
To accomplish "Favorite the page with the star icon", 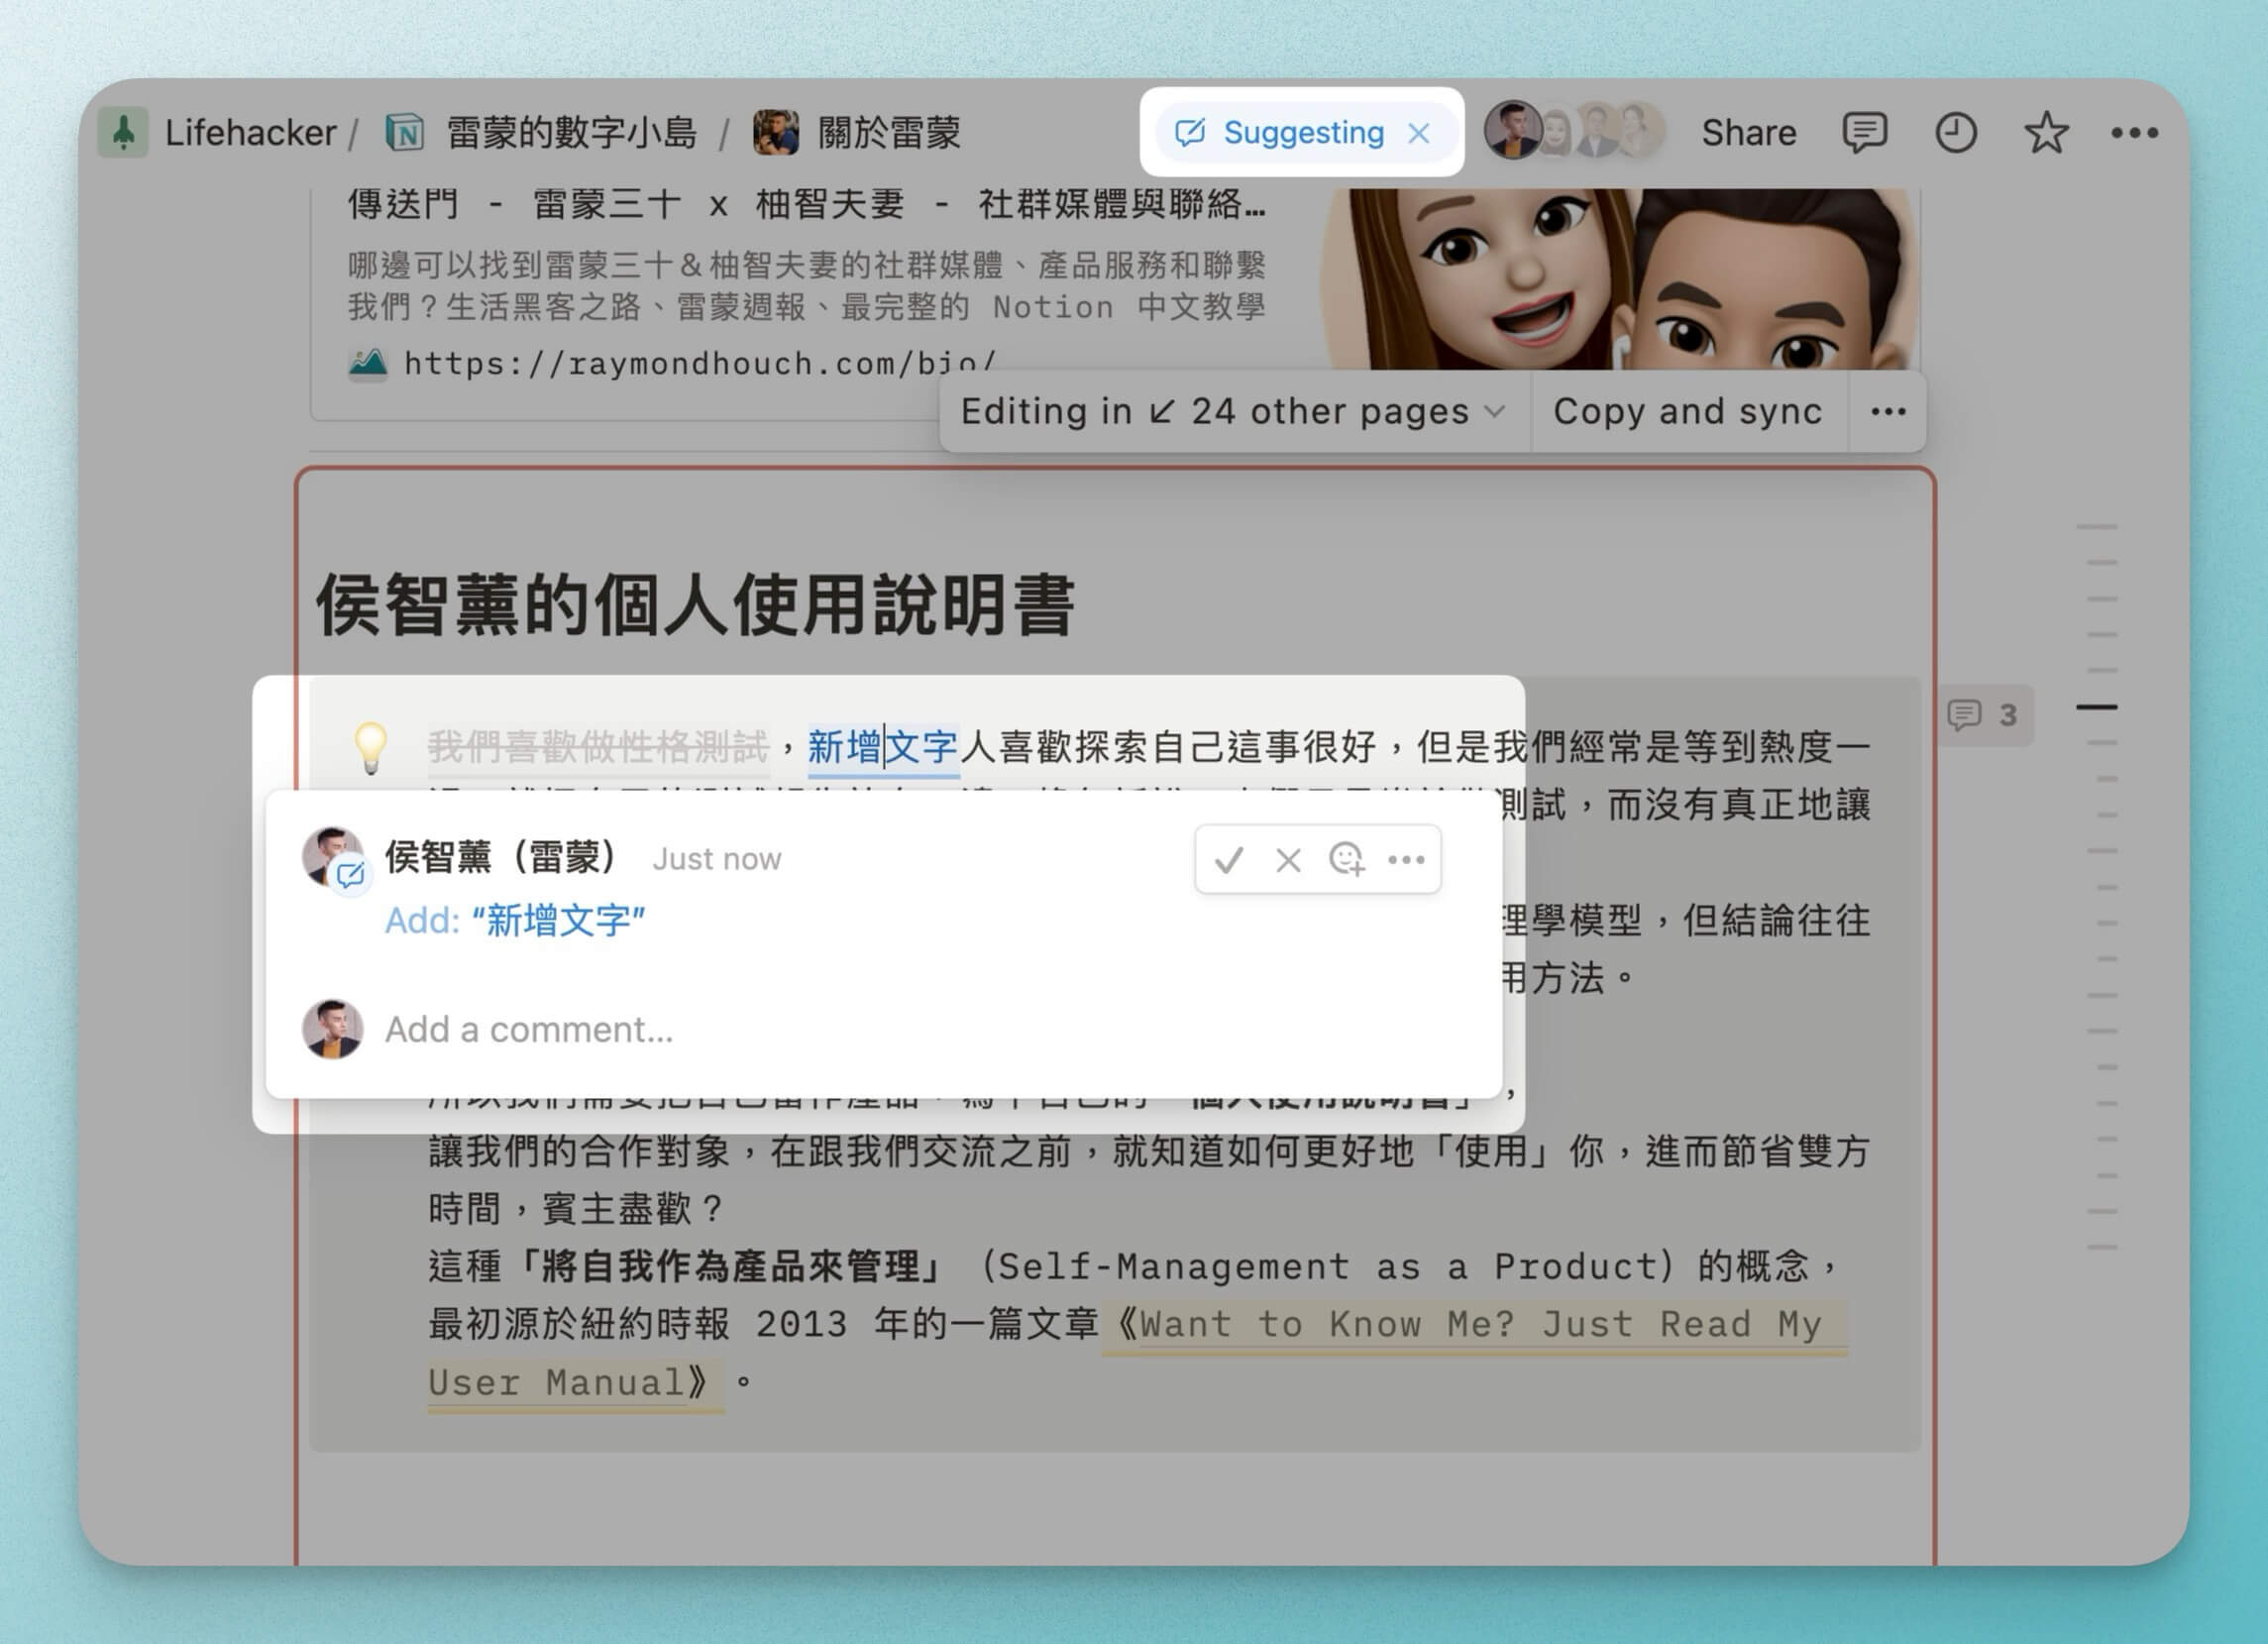I will 2046,132.
